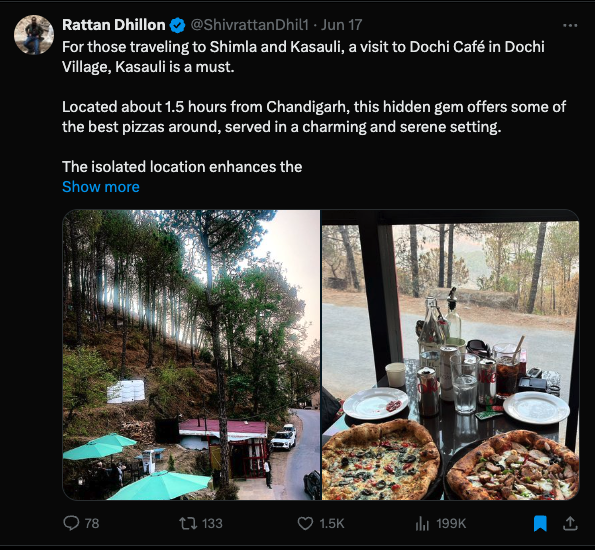
Task: Toggle the blue bookmark icon
Action: [x=540, y=523]
